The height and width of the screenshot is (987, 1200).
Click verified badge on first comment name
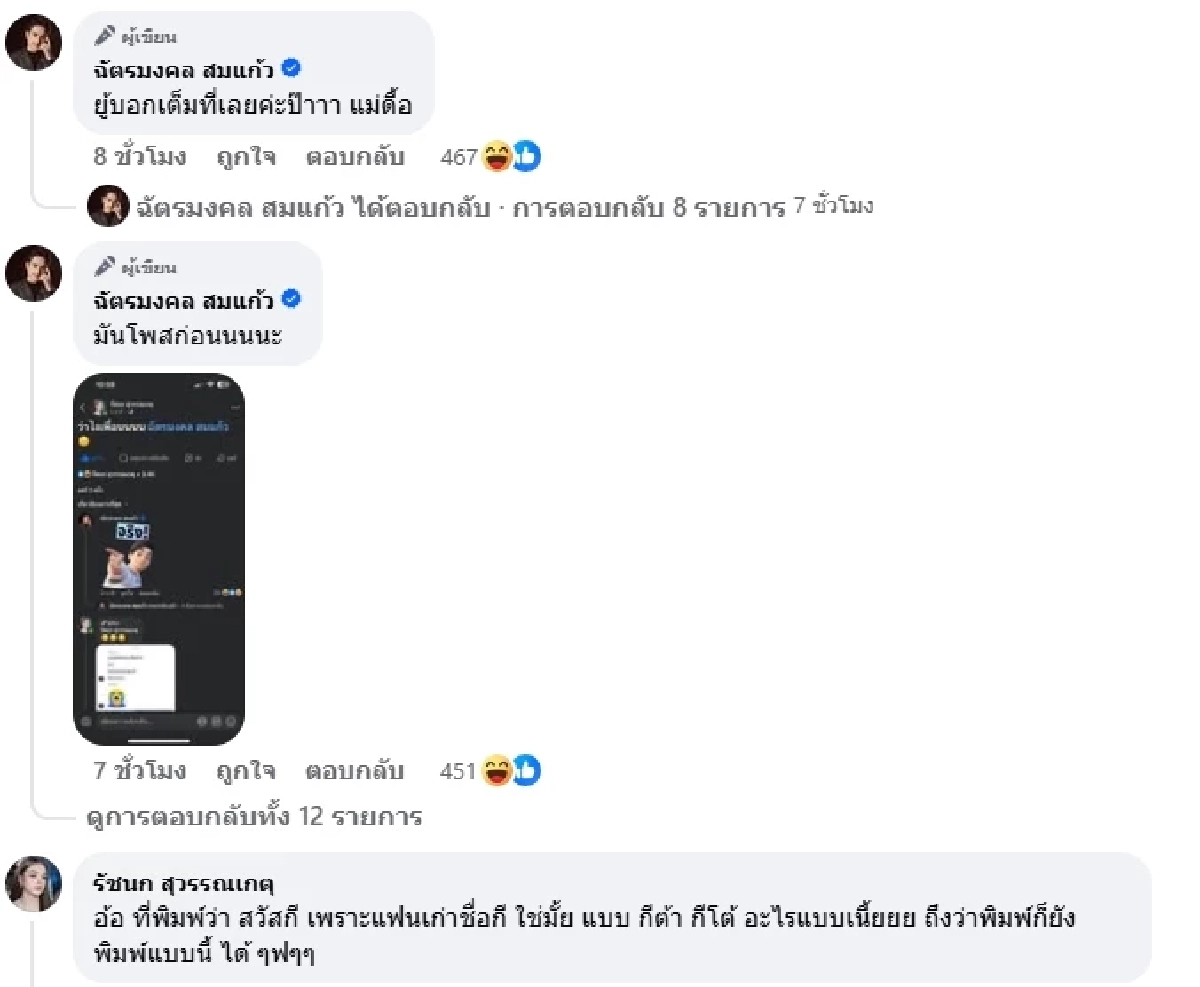click(x=291, y=69)
